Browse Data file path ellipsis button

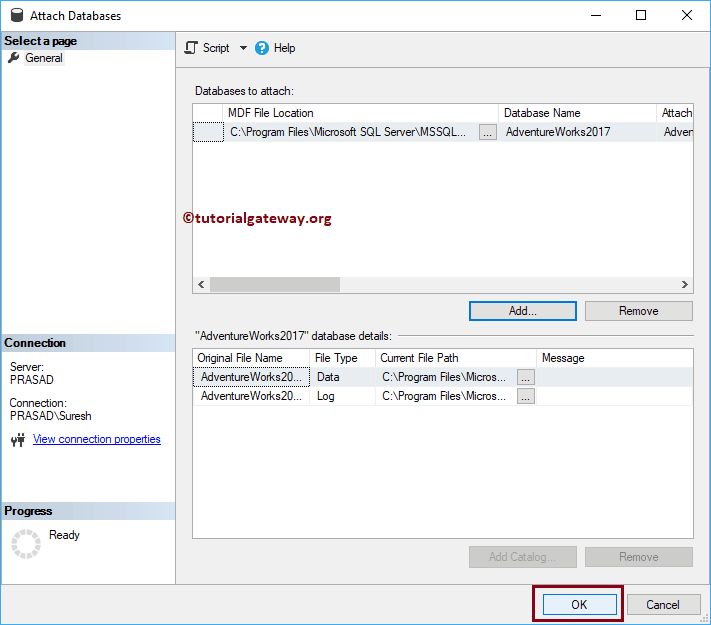pos(526,377)
